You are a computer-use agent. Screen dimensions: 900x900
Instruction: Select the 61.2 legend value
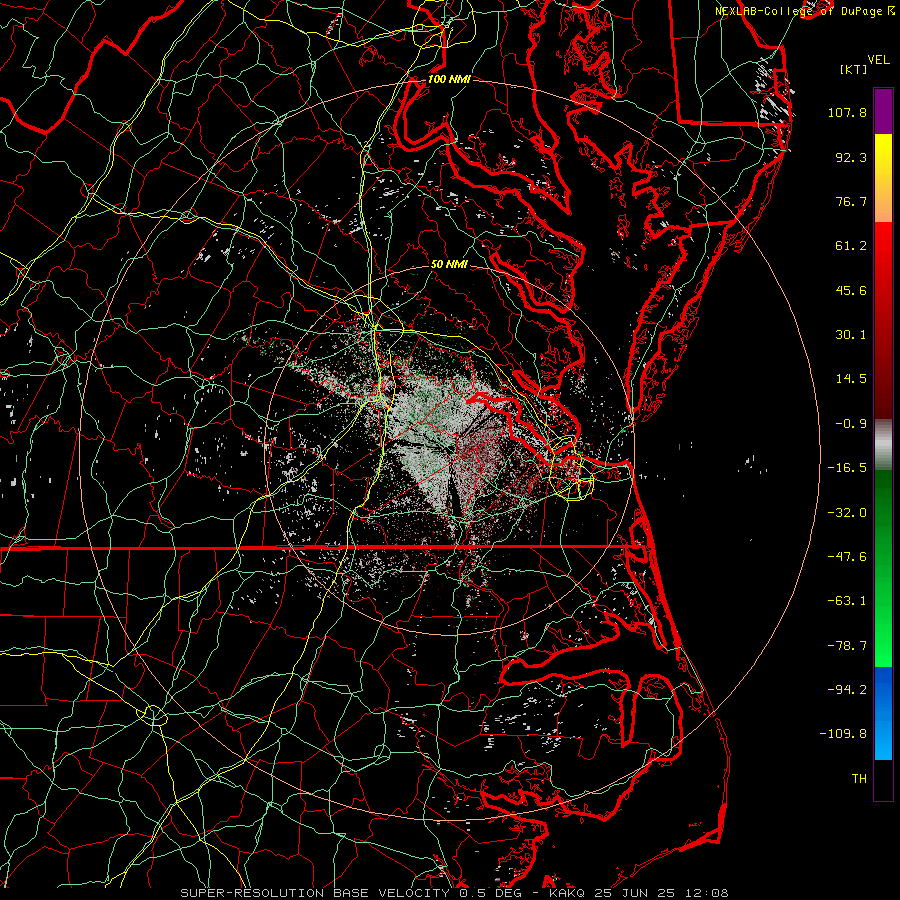coord(851,246)
